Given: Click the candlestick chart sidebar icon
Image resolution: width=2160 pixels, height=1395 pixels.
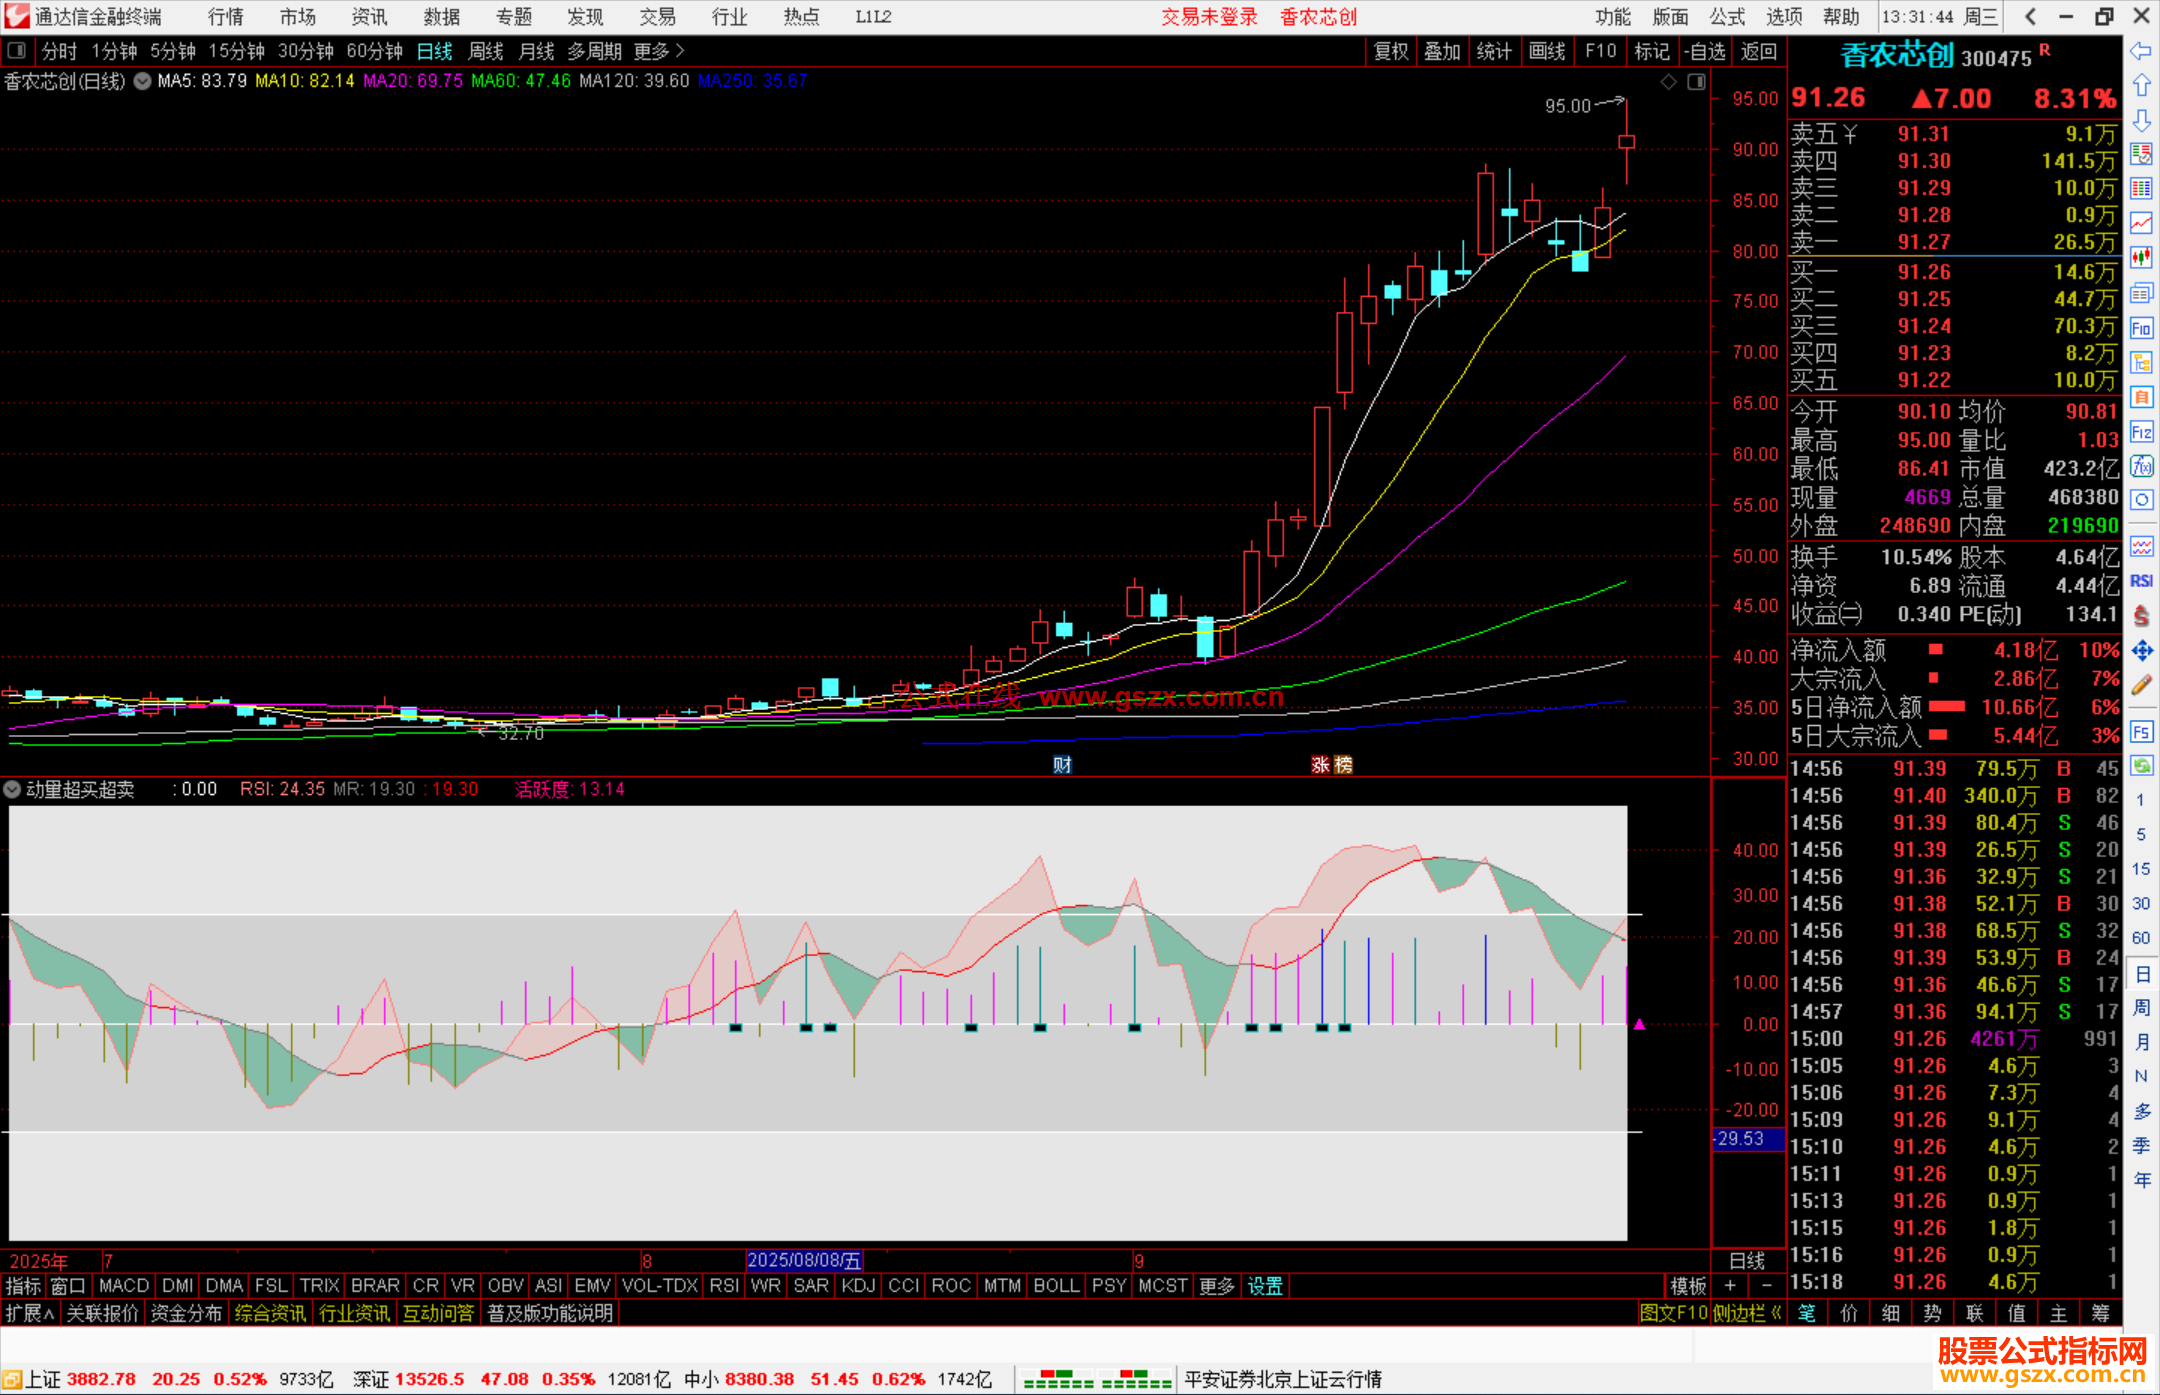Looking at the screenshot, I should coord(2141,258).
